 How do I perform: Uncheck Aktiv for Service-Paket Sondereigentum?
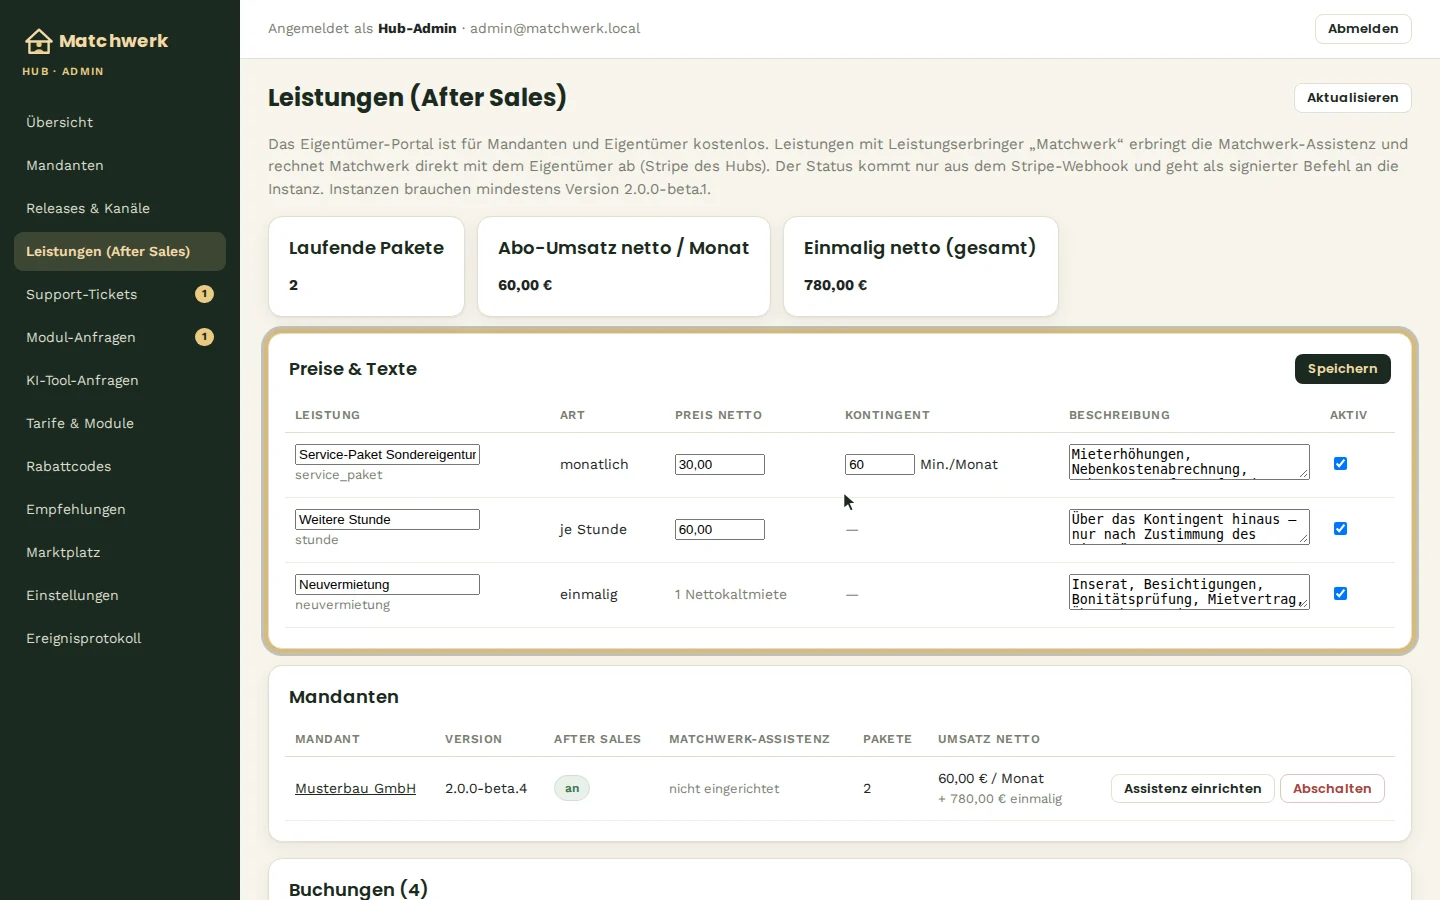click(x=1340, y=463)
